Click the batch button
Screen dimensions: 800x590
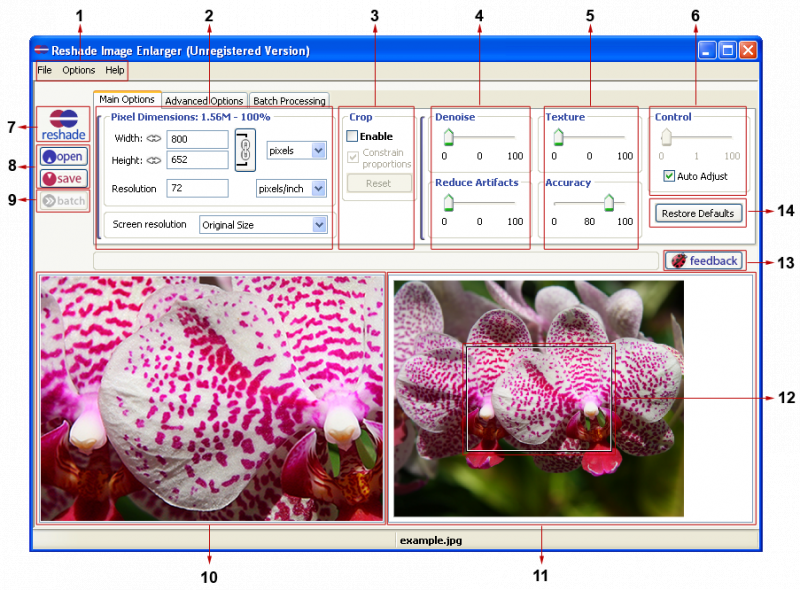tap(64, 201)
